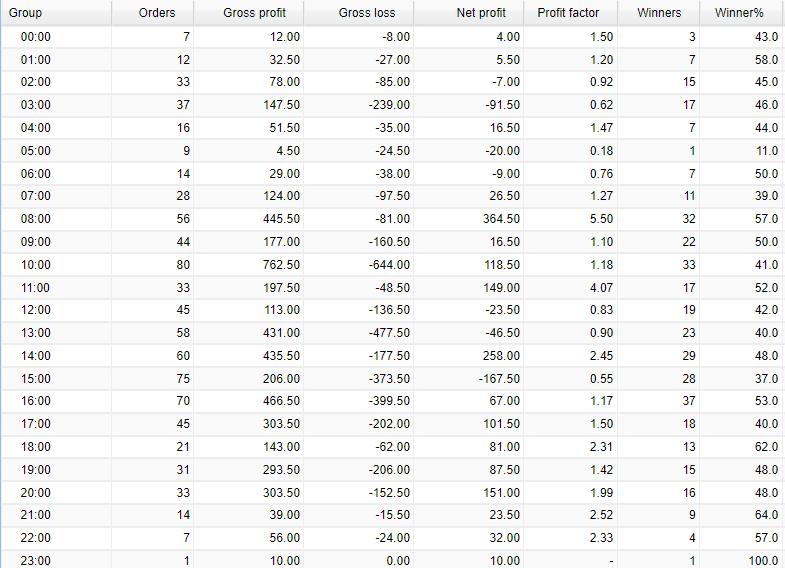785x568 pixels.
Task: Sort table by Group column header
Action: [x=26, y=13]
